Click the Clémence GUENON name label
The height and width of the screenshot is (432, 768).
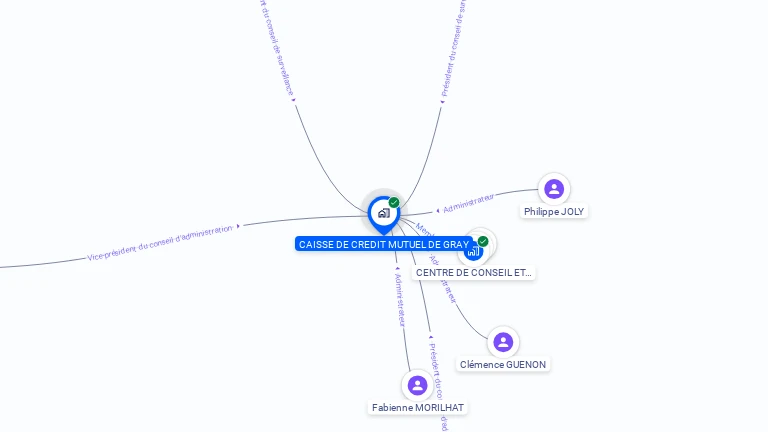click(x=503, y=364)
